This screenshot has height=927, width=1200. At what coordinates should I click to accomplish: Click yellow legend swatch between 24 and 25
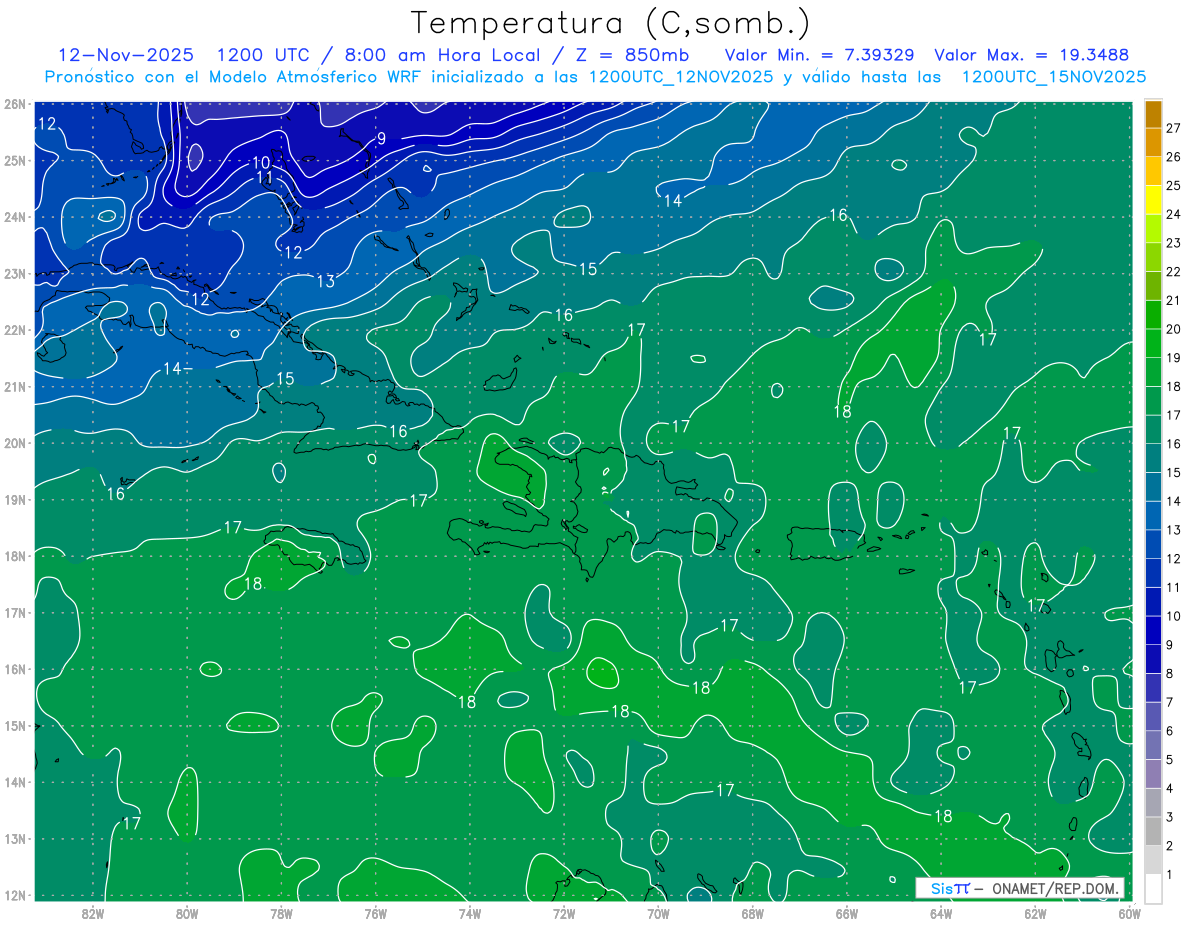point(1154,200)
